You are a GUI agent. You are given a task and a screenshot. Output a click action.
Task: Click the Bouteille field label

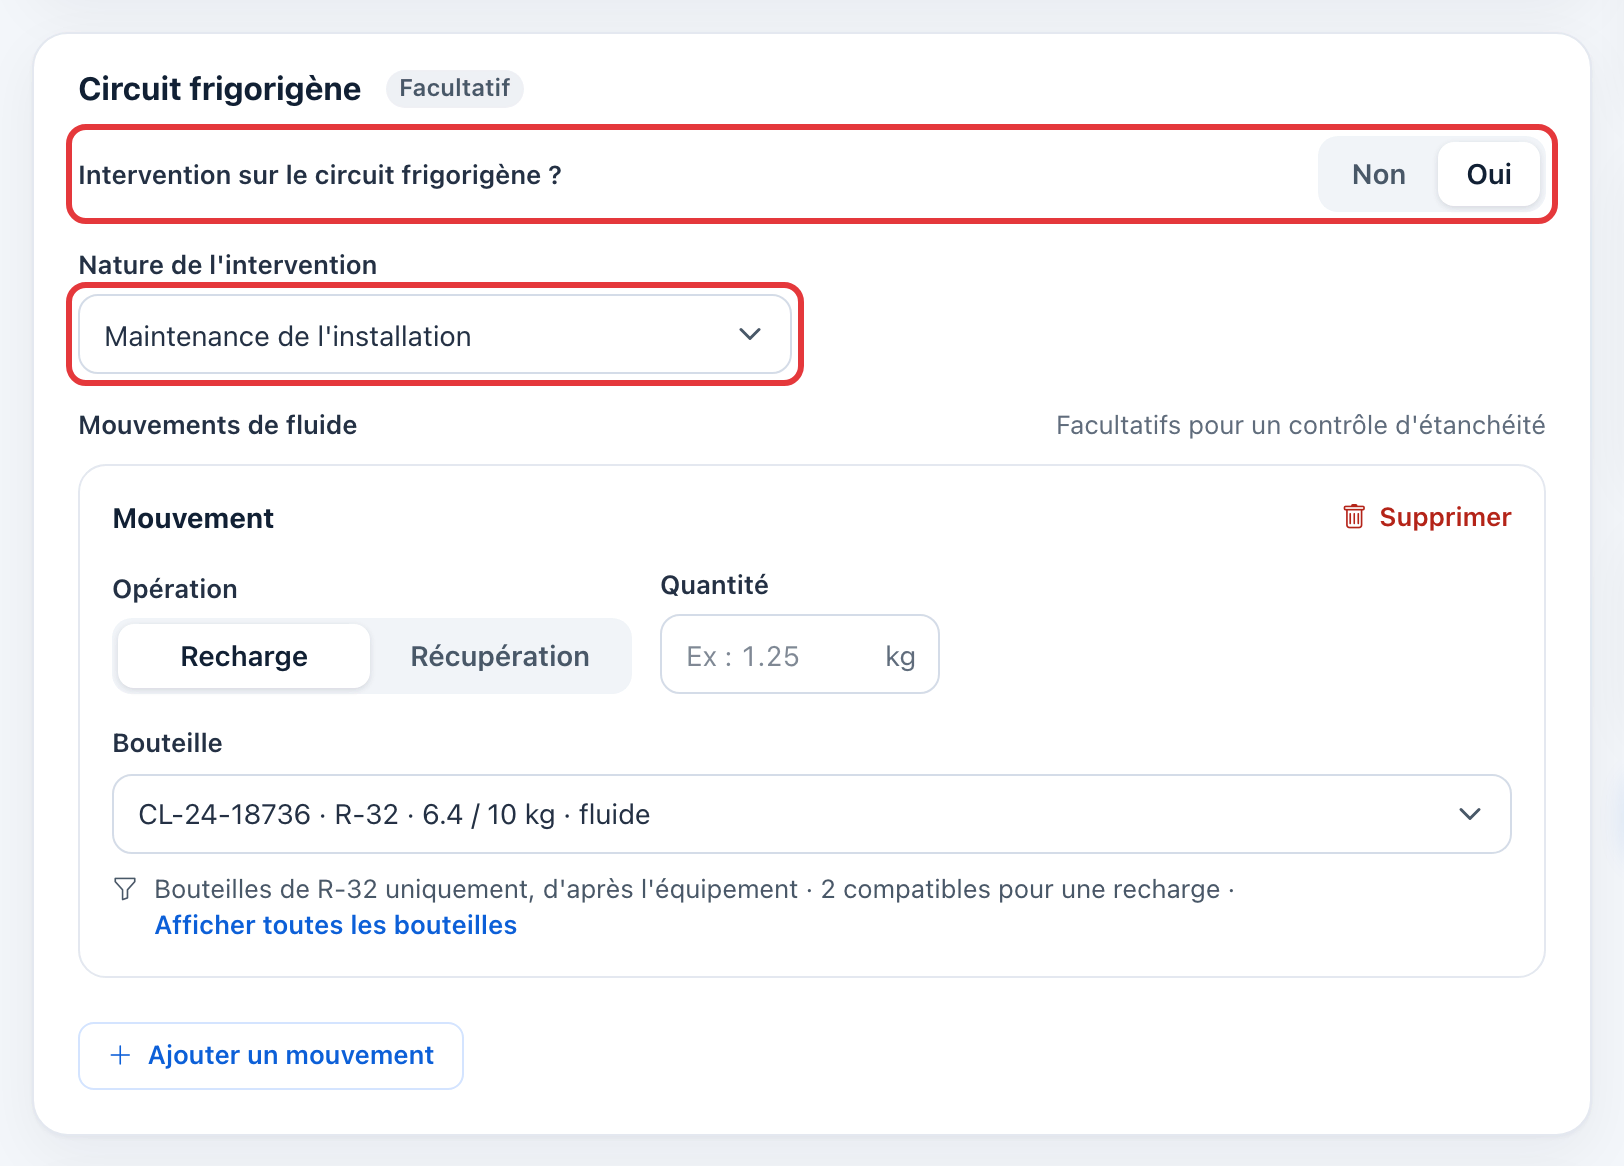(x=168, y=743)
